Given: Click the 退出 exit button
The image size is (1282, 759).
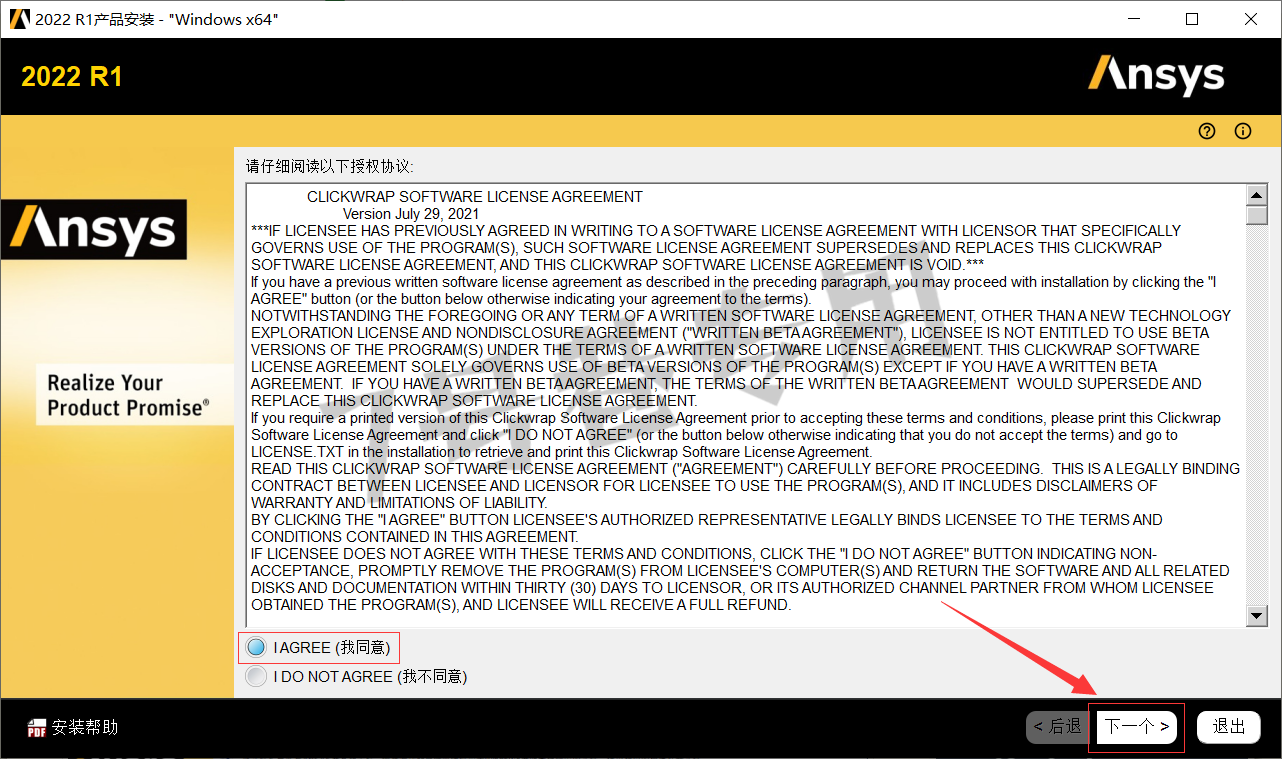Looking at the screenshot, I should (x=1229, y=726).
